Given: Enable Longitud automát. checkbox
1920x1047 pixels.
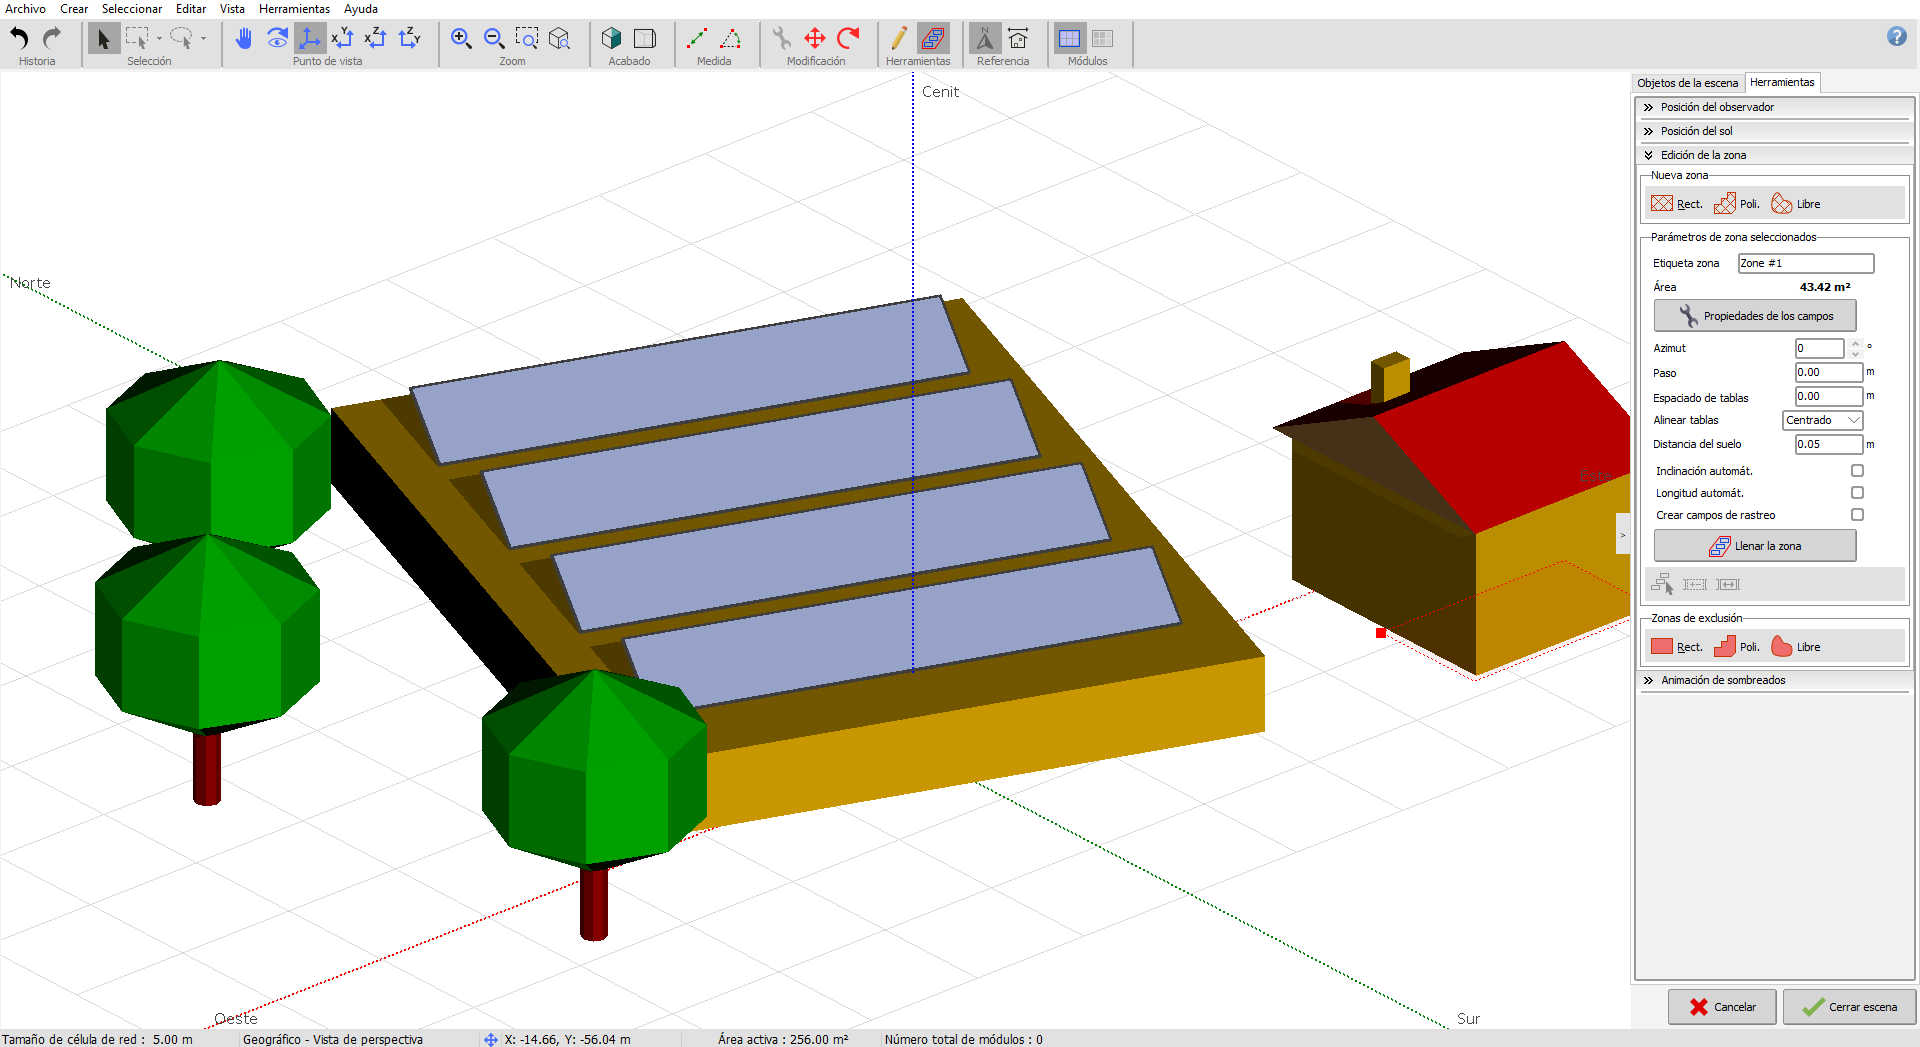Looking at the screenshot, I should tap(1857, 493).
